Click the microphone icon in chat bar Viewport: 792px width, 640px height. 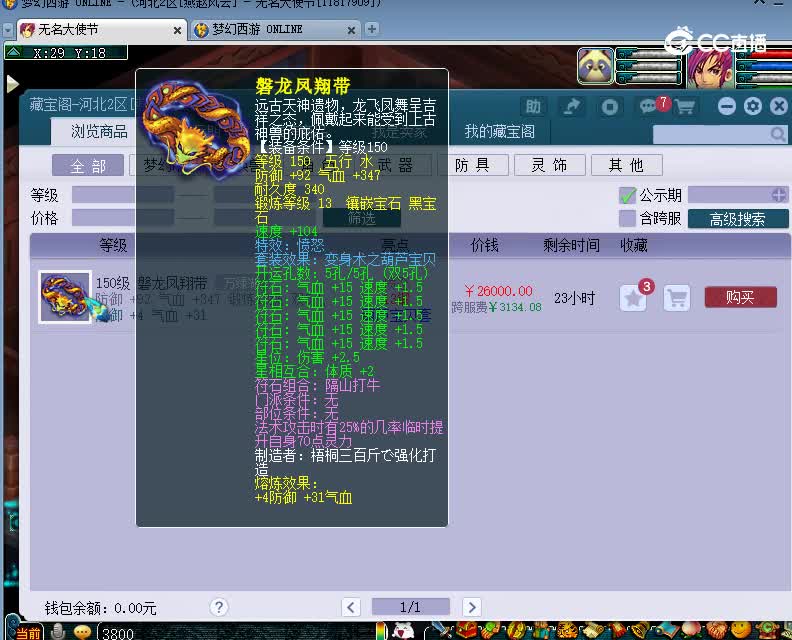59,631
